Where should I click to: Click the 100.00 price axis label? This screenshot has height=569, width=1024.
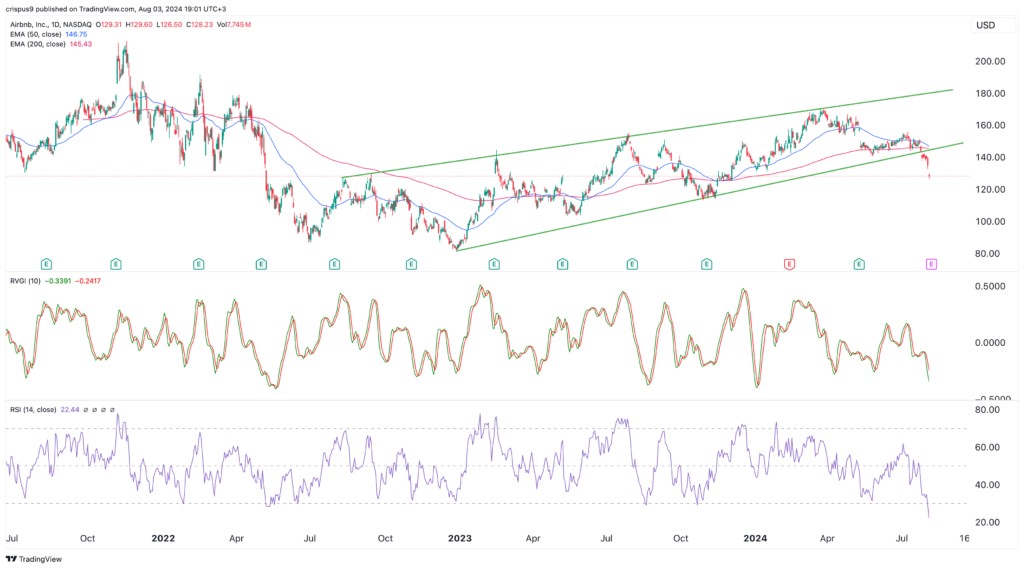(990, 221)
